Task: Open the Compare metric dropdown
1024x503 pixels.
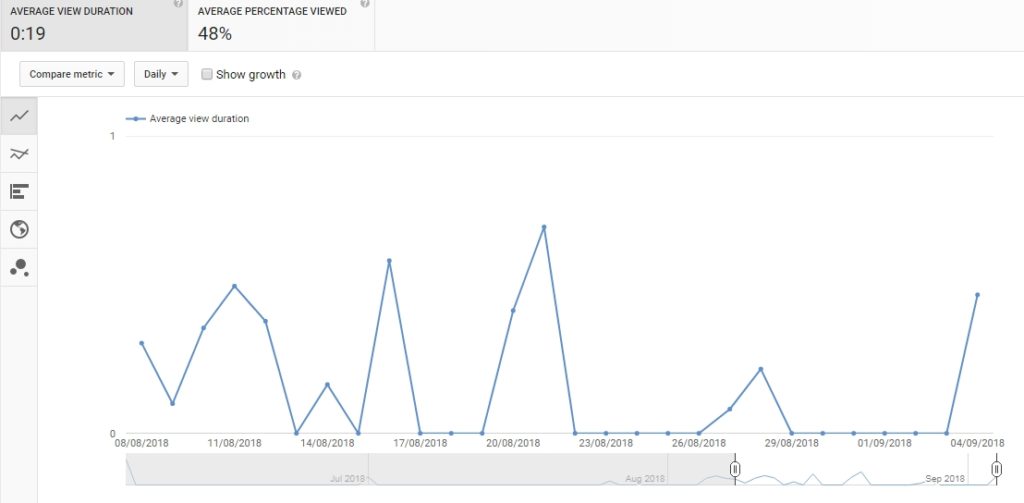Action: tap(72, 74)
